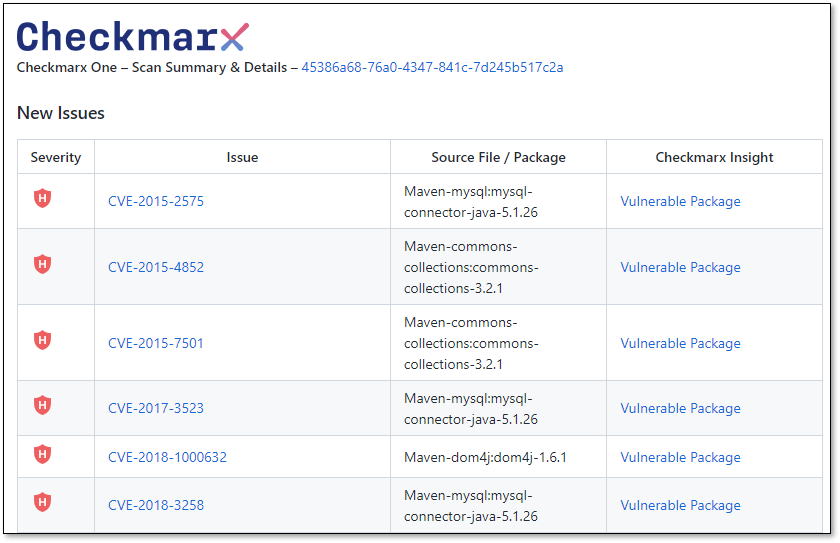Open the CVE-2018-3258 issue link
The width and height of the screenshot is (840, 543).
tap(156, 505)
